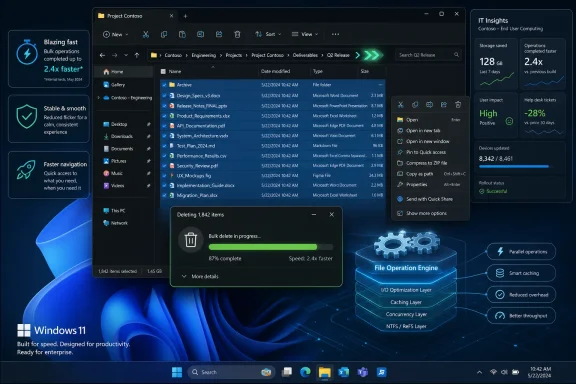The image size is (576, 384).
Task: Open the See more (three dots) toolbar menu
Action: (x=335, y=34)
